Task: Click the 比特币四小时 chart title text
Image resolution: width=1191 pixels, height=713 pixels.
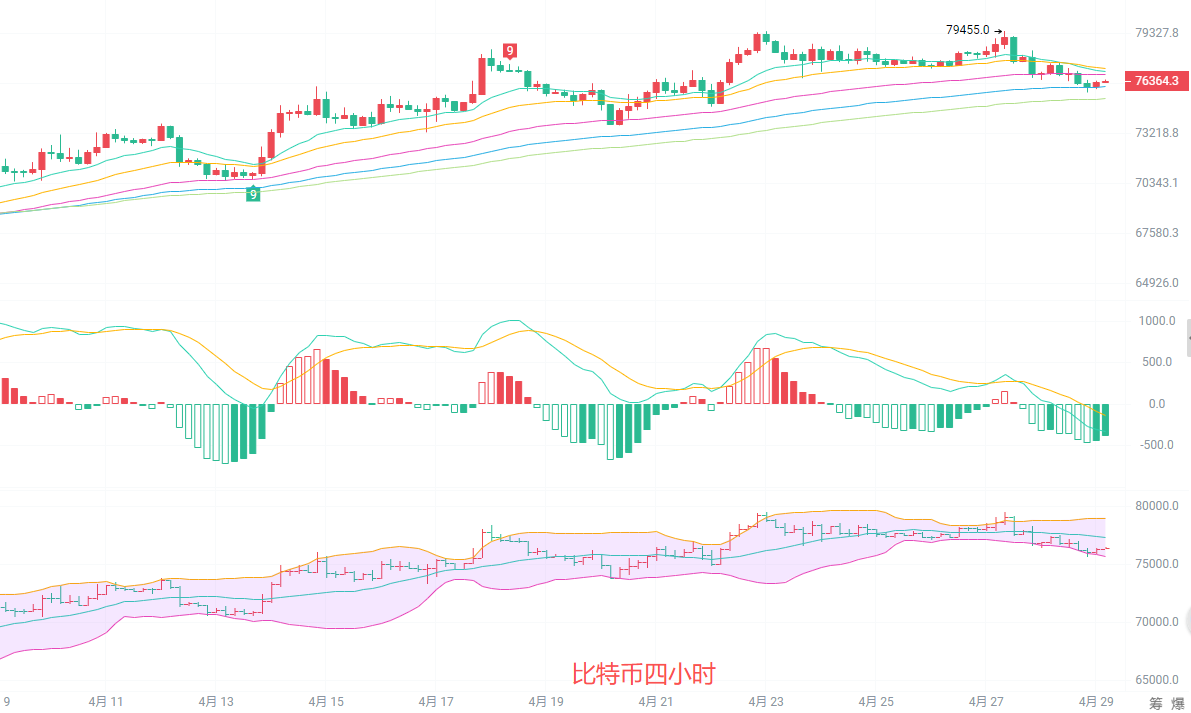Action: [x=644, y=674]
